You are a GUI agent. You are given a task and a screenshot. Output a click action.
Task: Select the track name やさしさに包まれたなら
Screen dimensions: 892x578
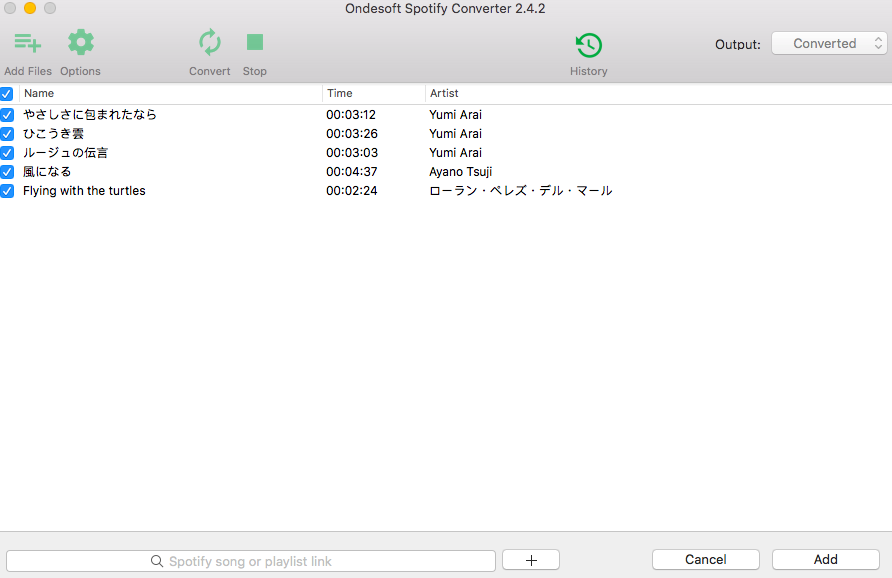click(90, 114)
